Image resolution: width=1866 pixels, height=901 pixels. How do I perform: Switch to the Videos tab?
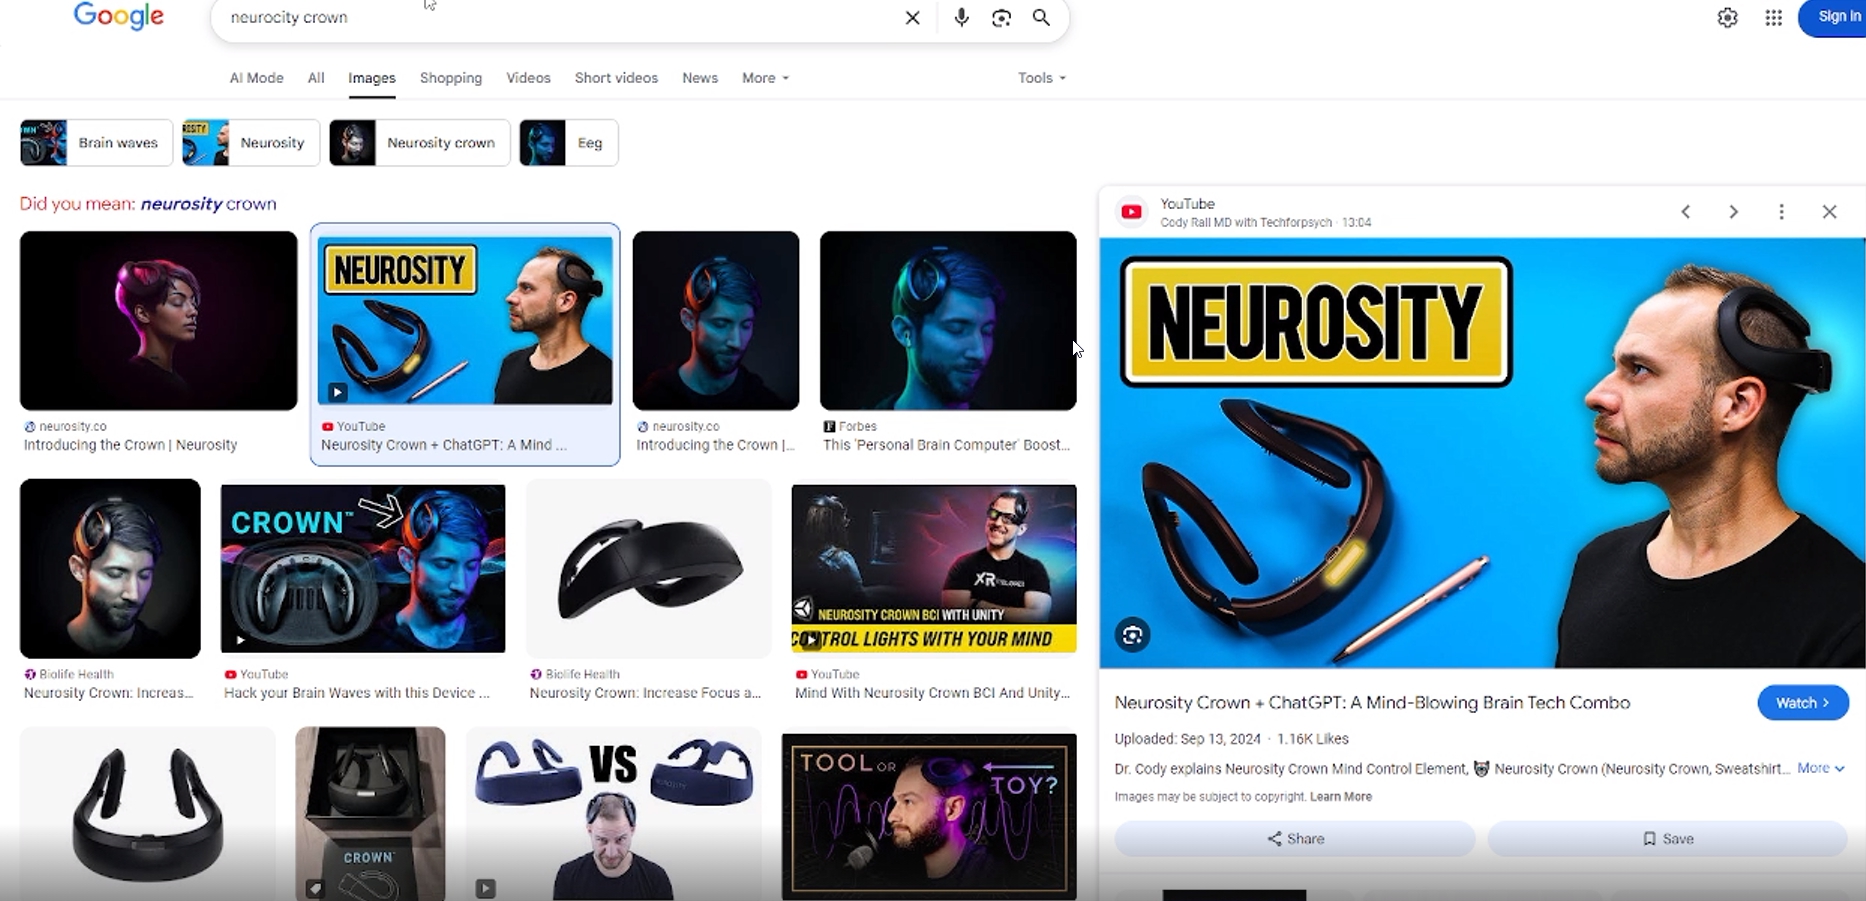coord(528,78)
